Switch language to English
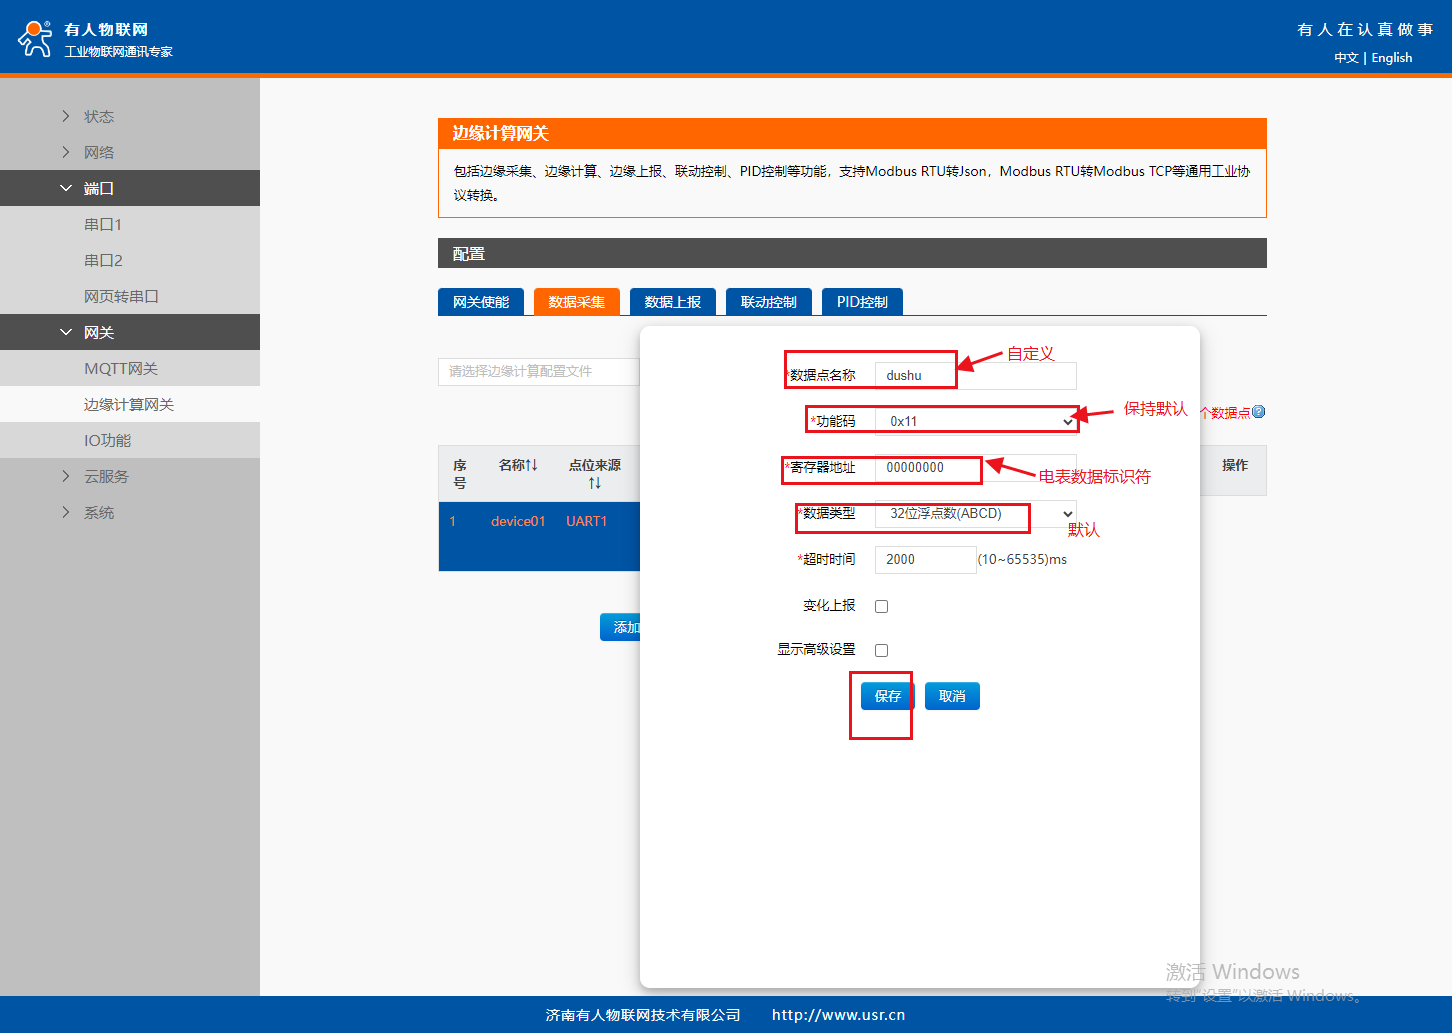Viewport: 1452px width, 1033px height. 1391,58
